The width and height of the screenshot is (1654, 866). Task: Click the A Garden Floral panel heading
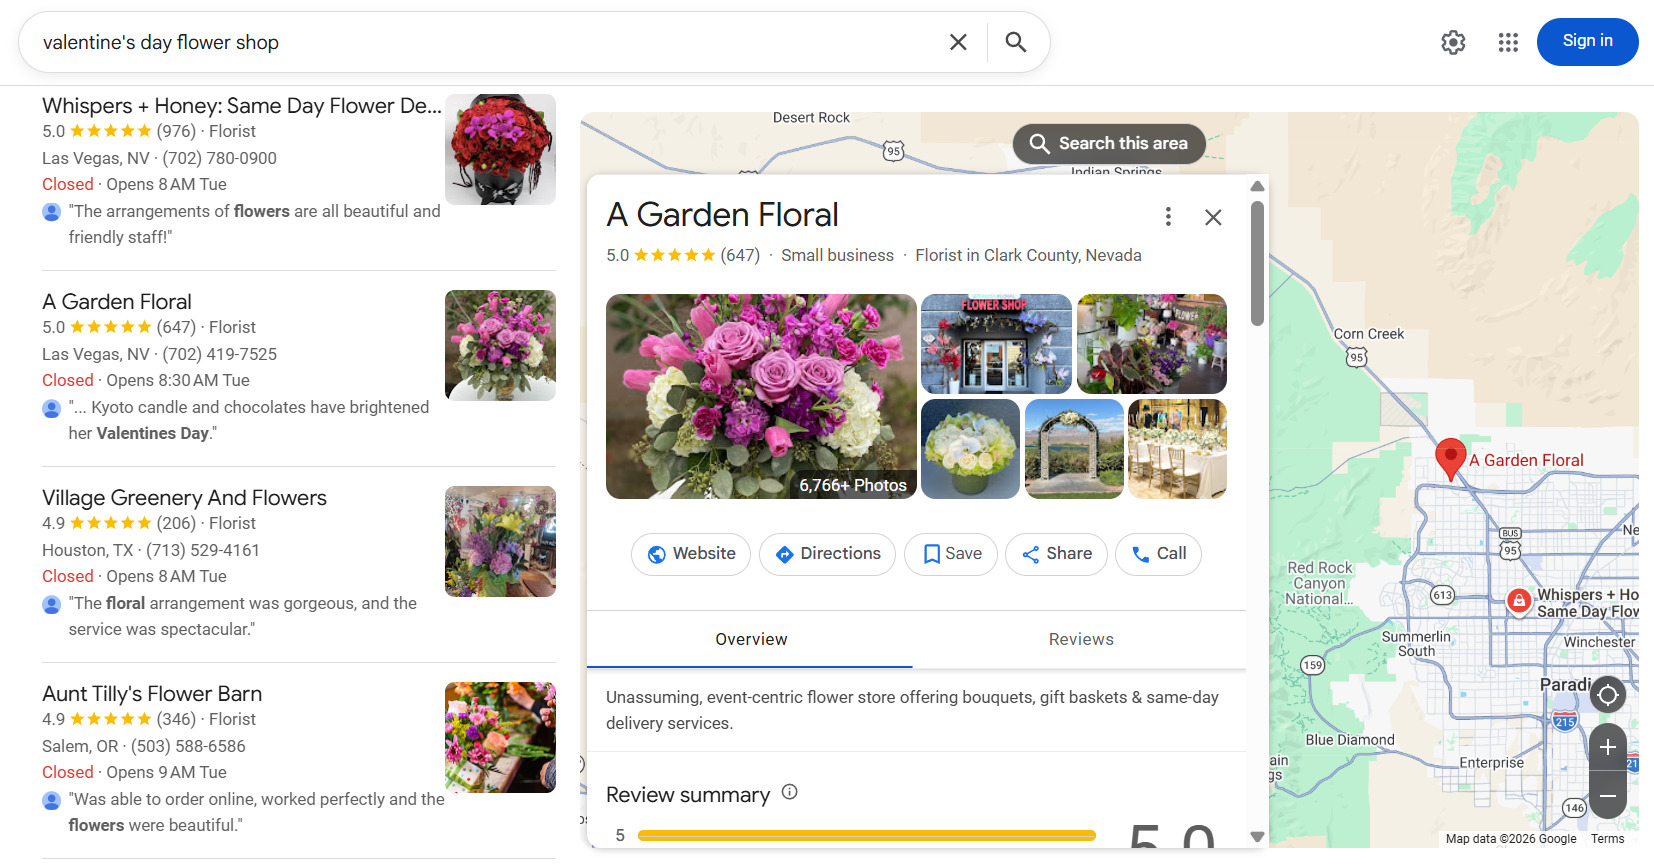722,215
